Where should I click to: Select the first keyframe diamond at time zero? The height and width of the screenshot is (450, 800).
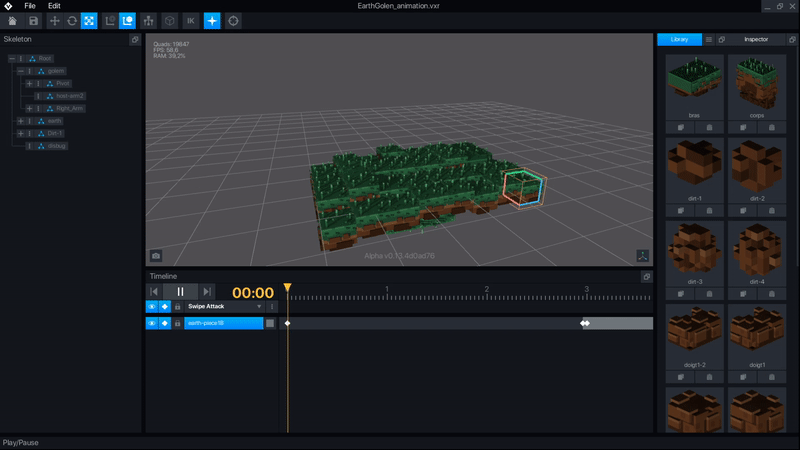click(x=287, y=323)
